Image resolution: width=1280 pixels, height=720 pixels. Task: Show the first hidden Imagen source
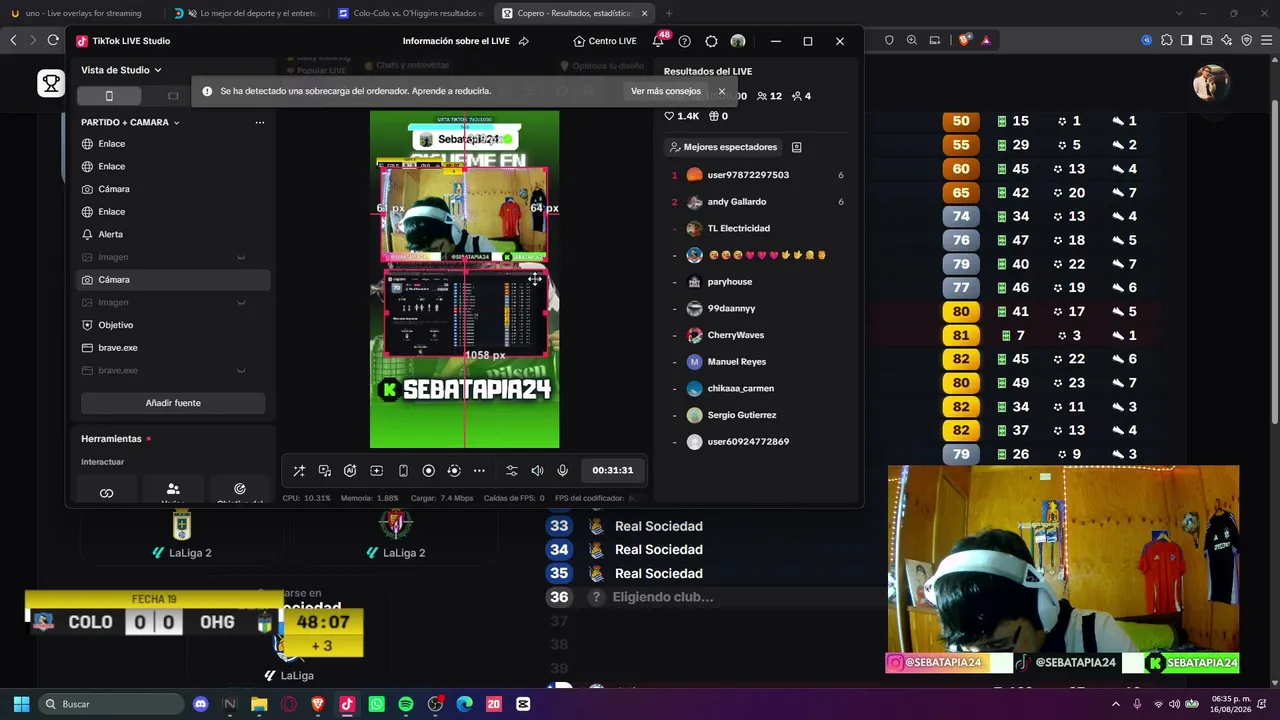point(241,257)
